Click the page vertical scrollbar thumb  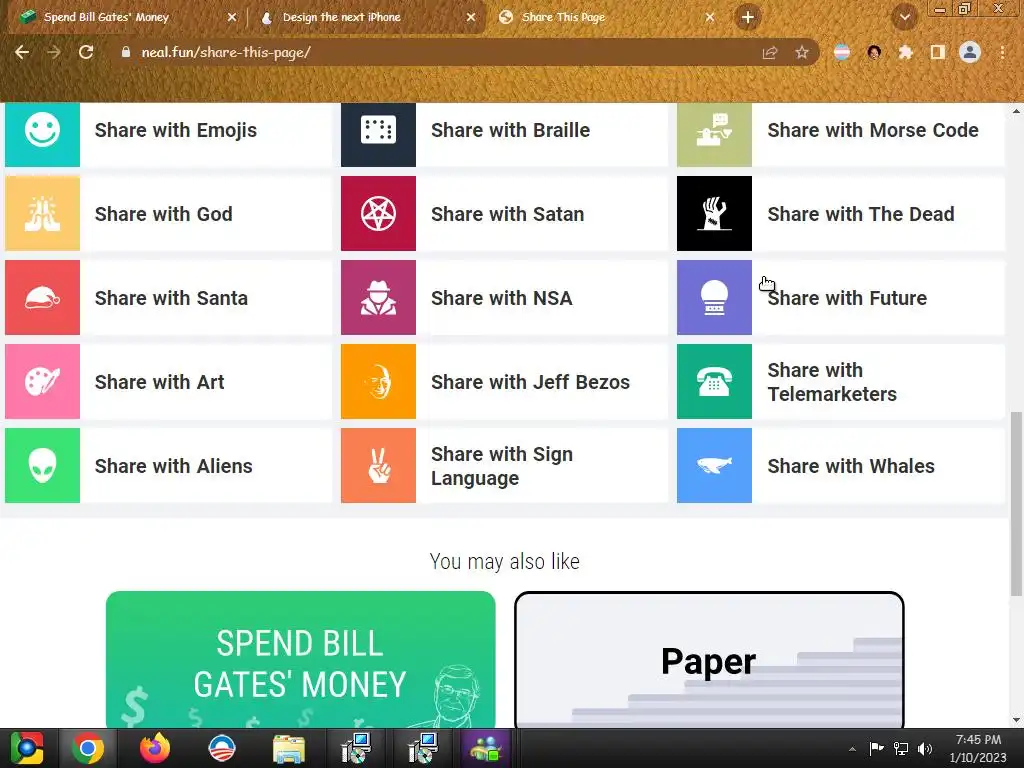[1016, 503]
